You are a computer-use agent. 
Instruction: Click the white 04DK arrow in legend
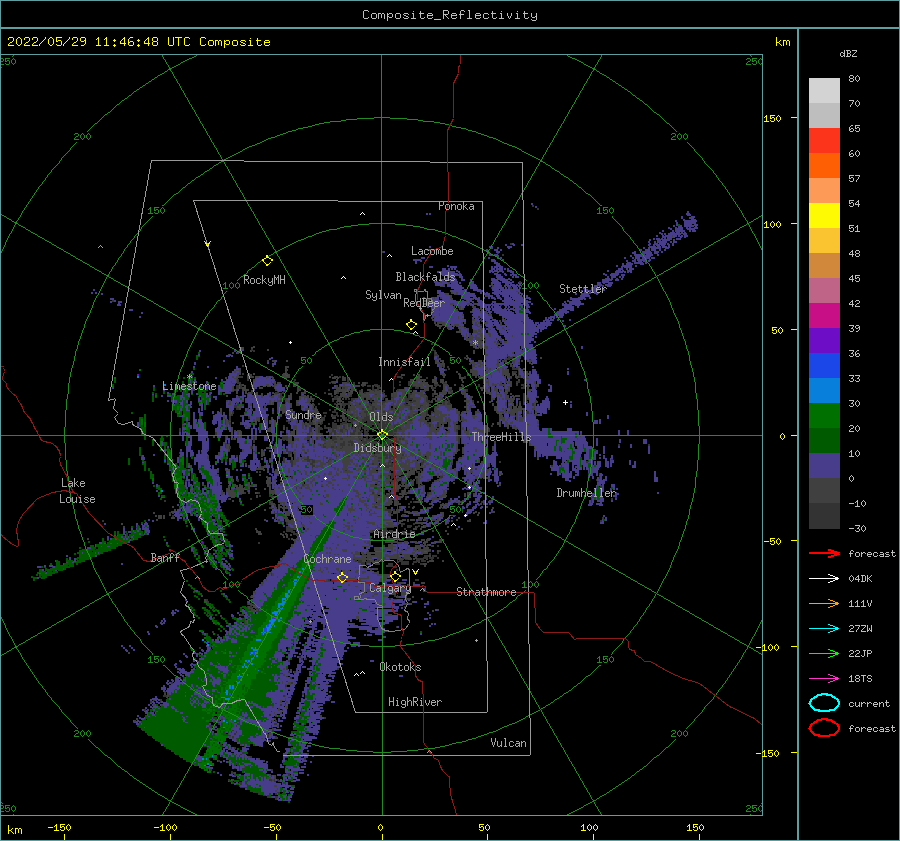click(x=824, y=579)
